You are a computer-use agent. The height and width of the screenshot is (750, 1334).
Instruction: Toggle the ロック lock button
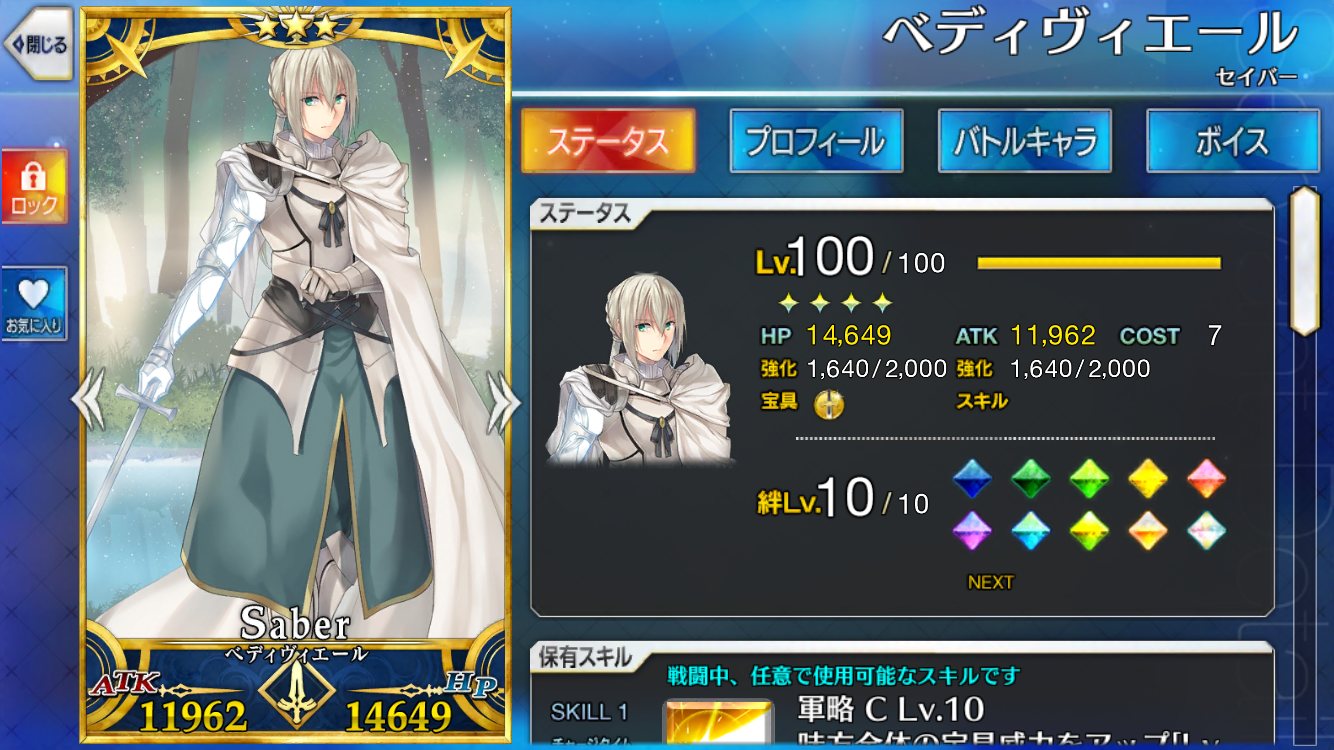(x=35, y=187)
